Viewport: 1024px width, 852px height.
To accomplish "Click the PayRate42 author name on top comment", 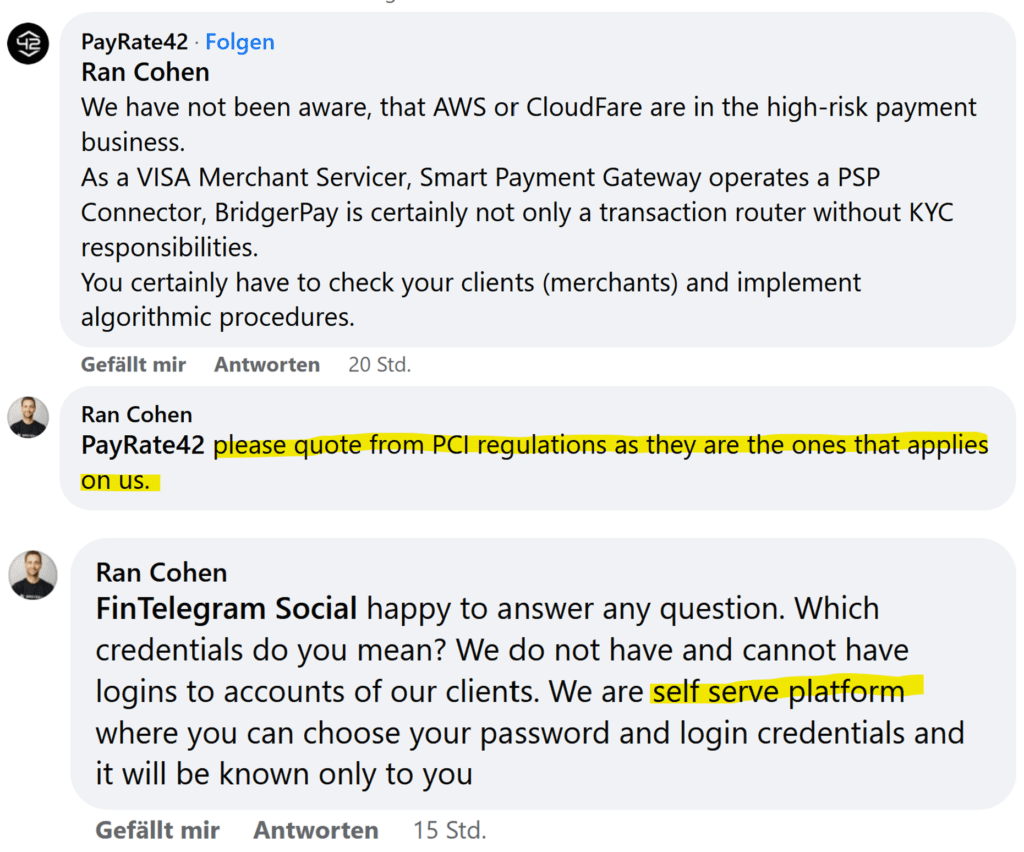I will tap(135, 42).
